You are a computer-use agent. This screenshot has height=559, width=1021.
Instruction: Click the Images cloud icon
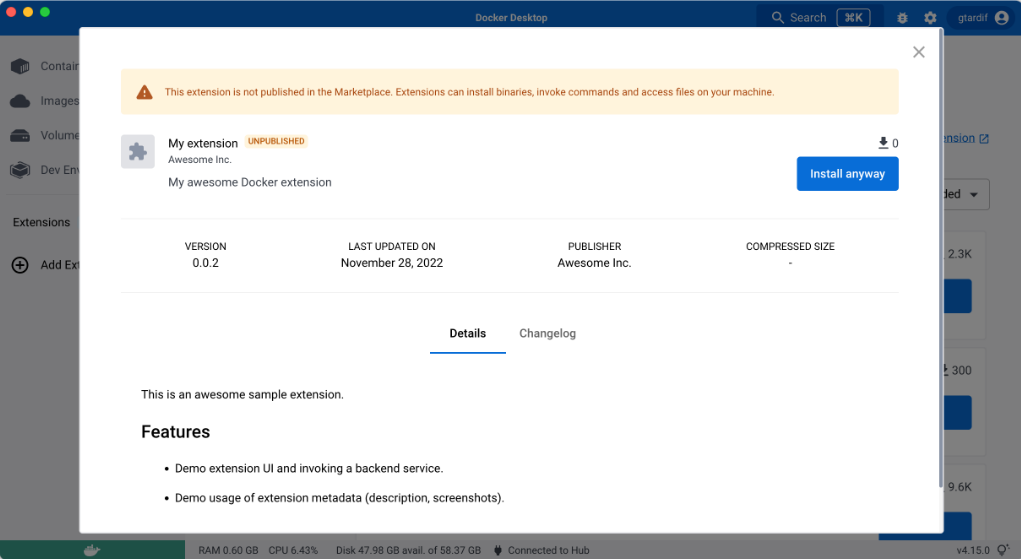[20, 101]
